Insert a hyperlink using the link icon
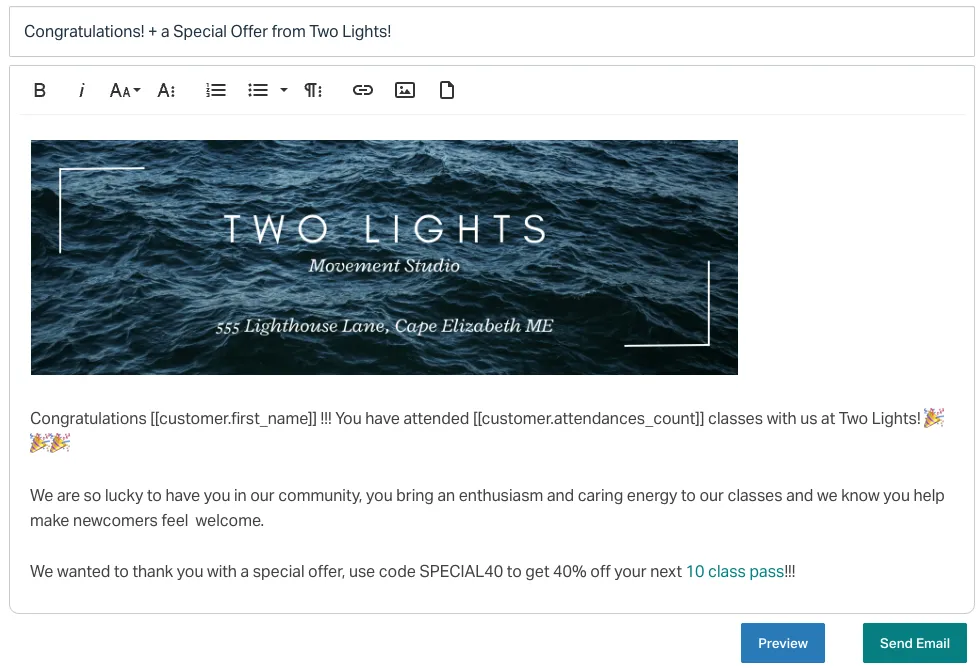Image resolution: width=980 pixels, height=672 pixels. point(362,90)
